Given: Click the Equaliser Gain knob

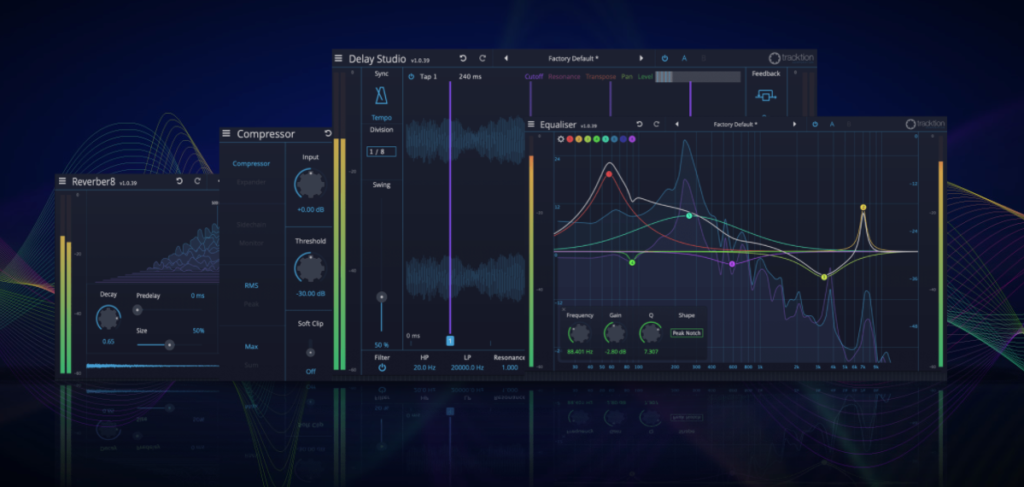Looking at the screenshot, I should point(615,334).
